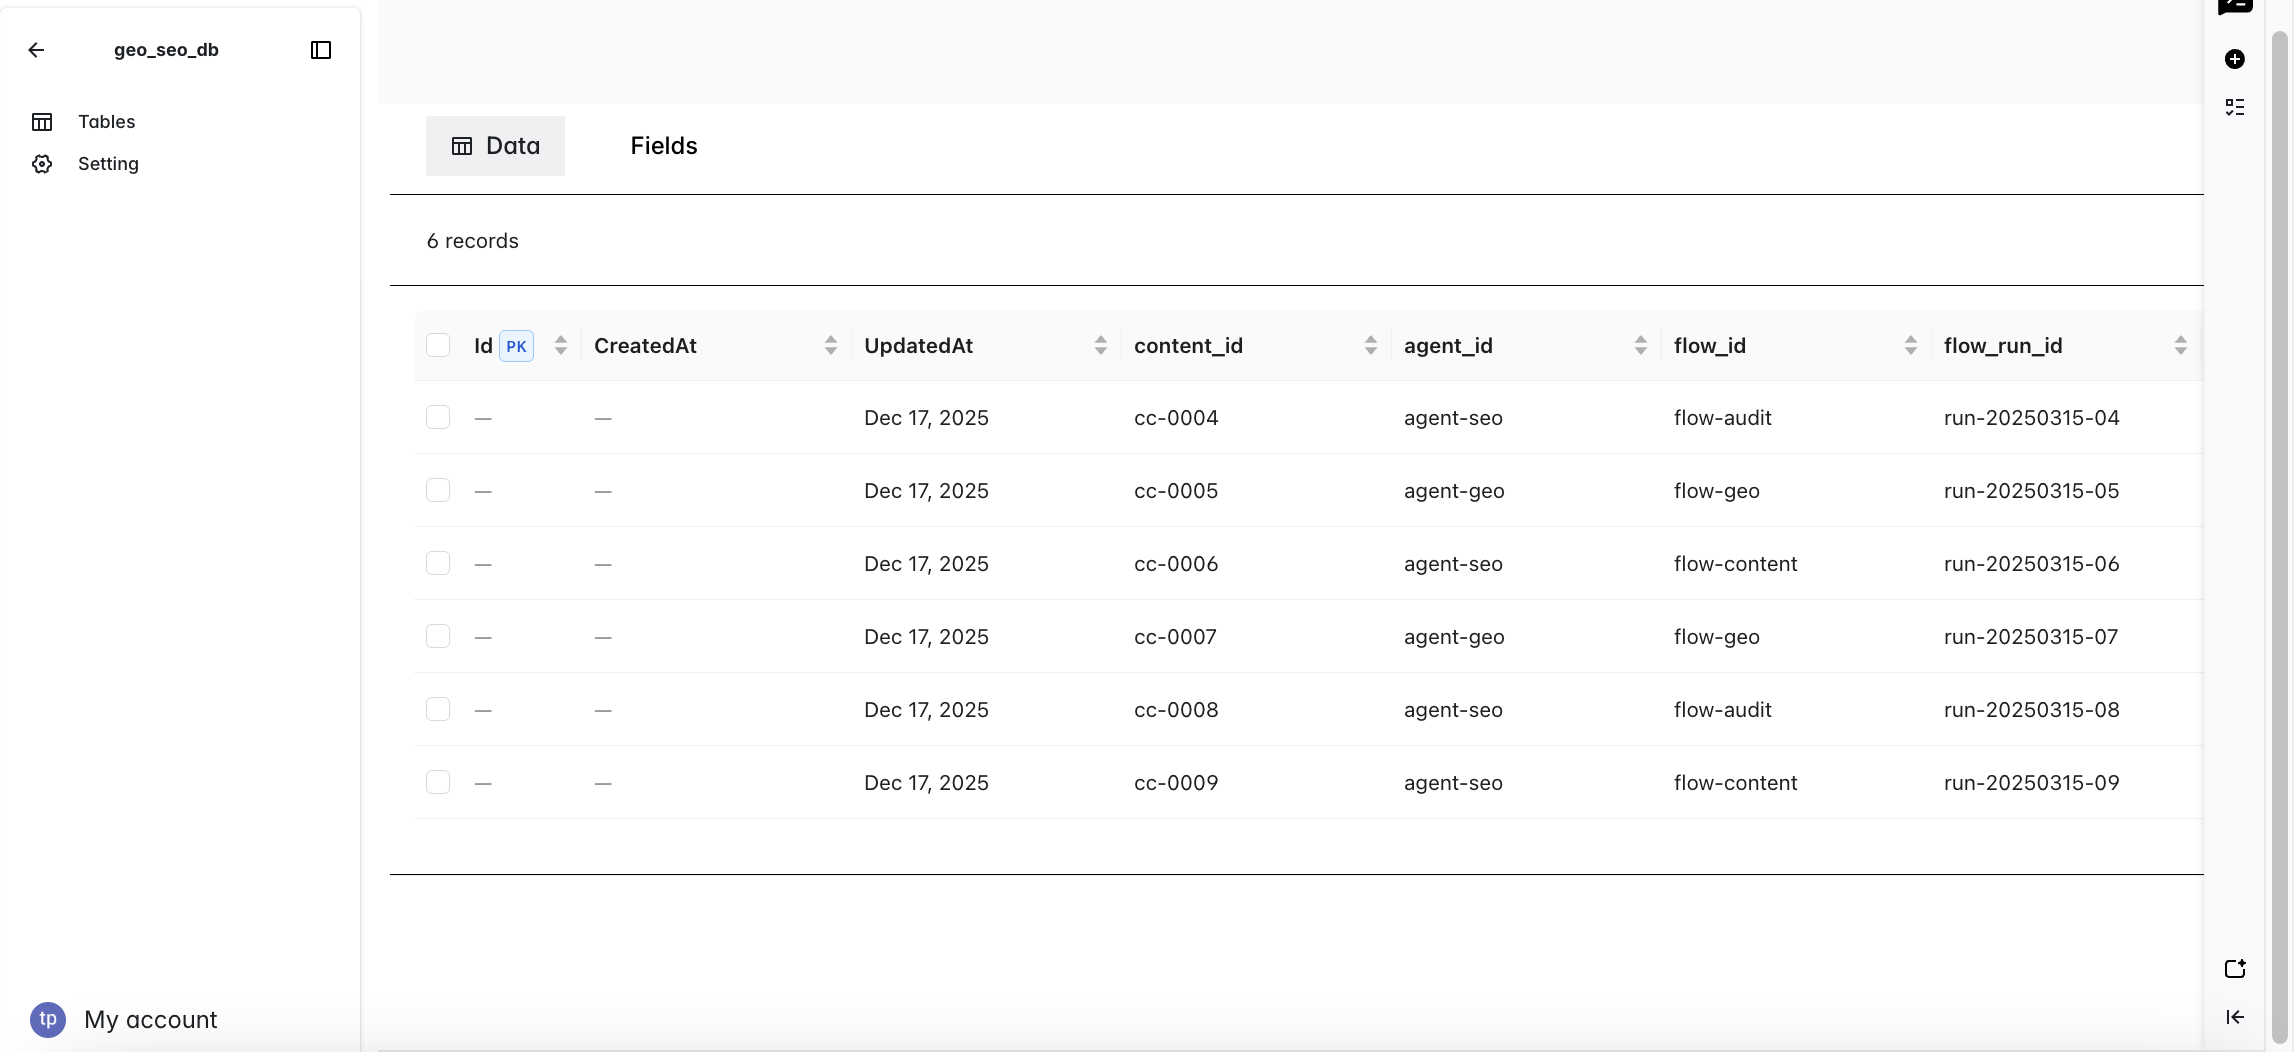This screenshot has height=1052, width=2294.
Task: Open the checklist icon on right rail
Action: click(2235, 107)
